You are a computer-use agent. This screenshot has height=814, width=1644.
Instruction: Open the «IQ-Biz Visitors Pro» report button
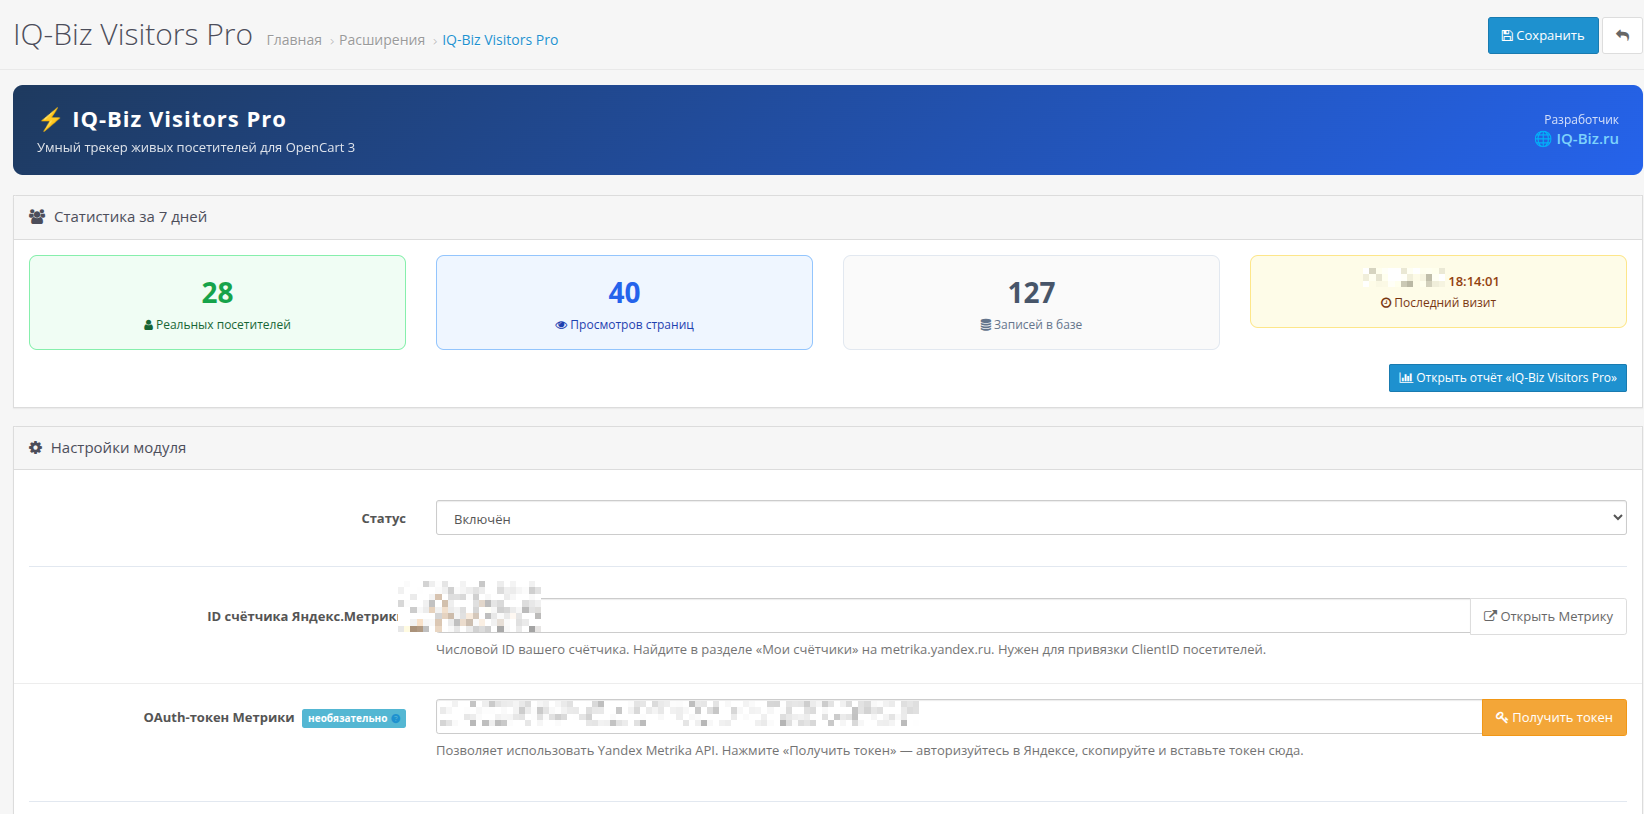pos(1508,378)
